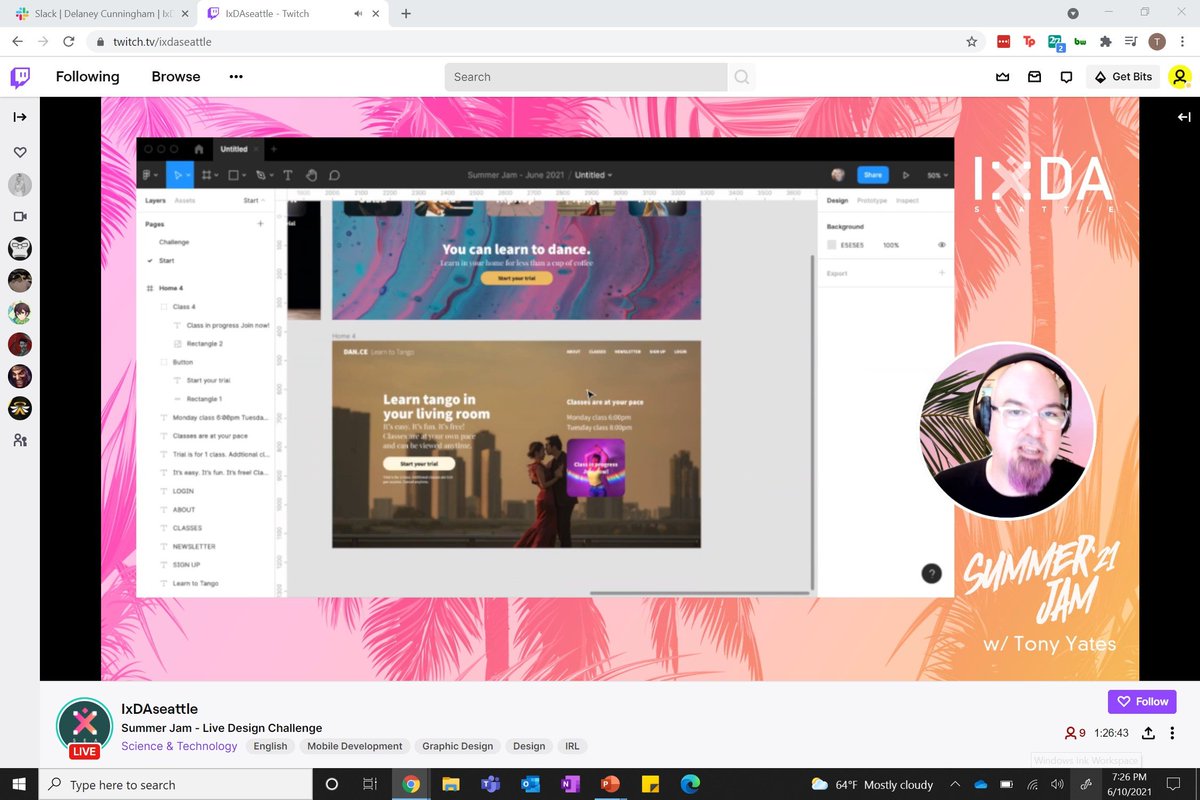1200x800 pixels.
Task: Collapse the chat panel arrow
Action: click(x=1184, y=117)
